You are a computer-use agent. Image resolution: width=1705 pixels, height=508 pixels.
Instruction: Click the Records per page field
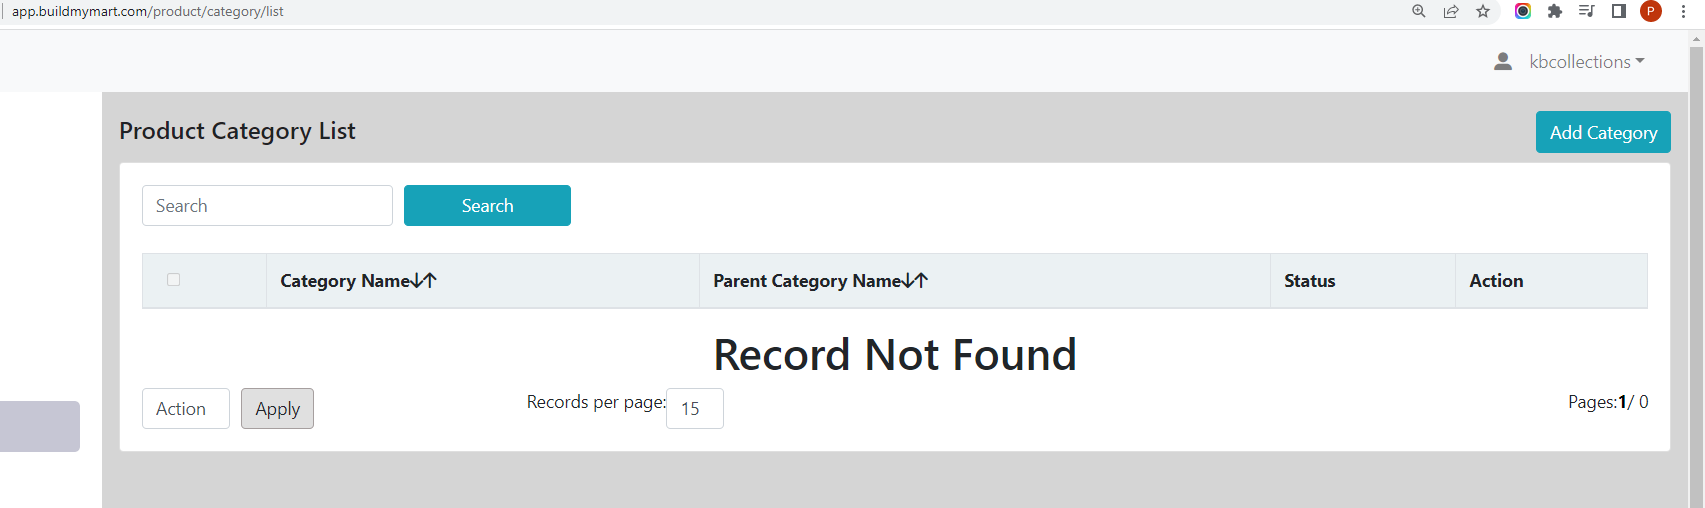tap(695, 409)
